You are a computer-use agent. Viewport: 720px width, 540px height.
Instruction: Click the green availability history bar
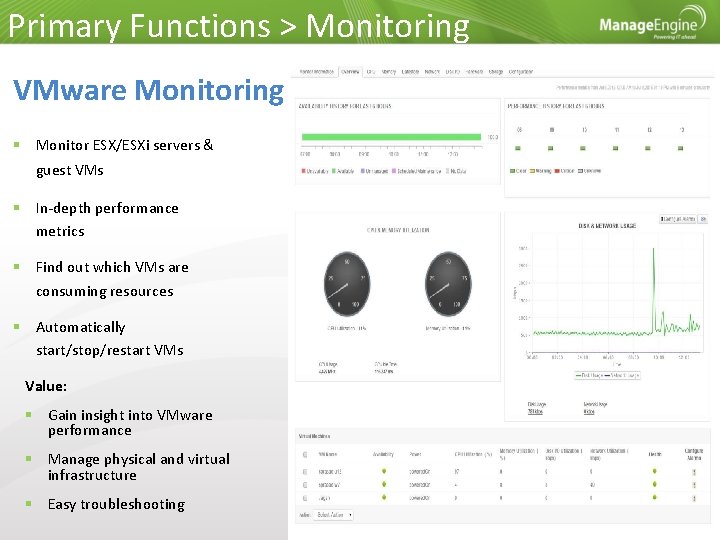(391, 137)
